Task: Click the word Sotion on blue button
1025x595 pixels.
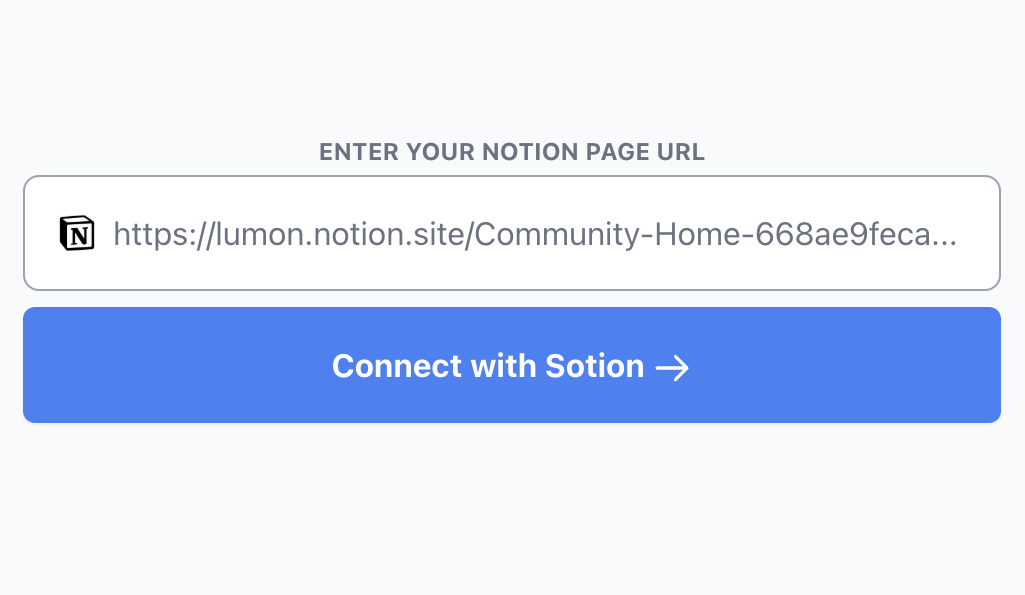Action: (594, 366)
